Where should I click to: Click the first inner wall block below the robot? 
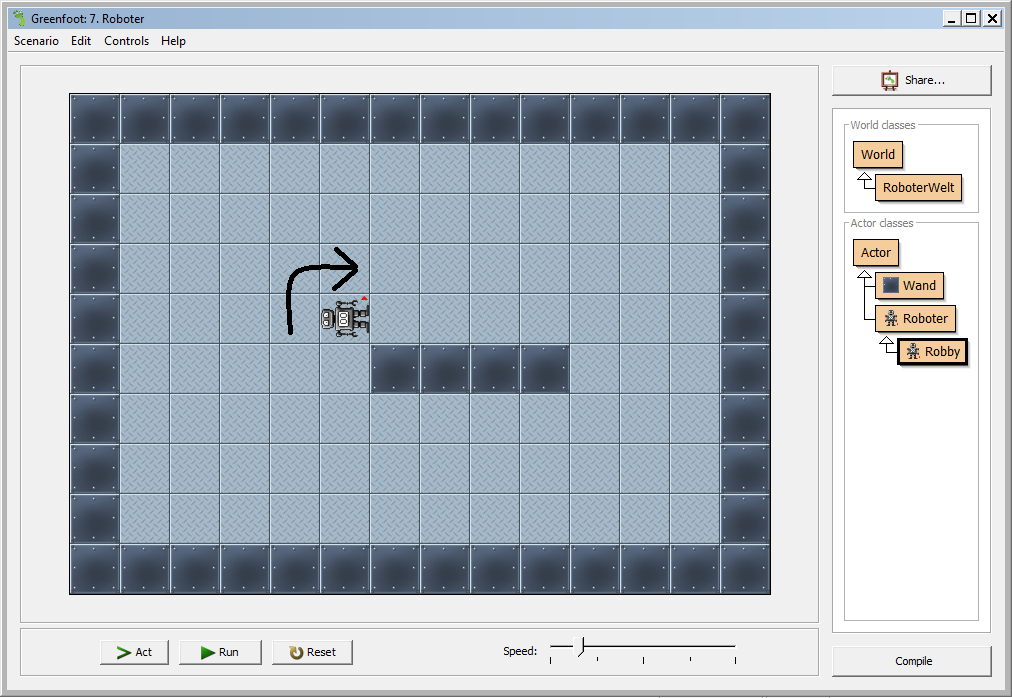(395, 369)
